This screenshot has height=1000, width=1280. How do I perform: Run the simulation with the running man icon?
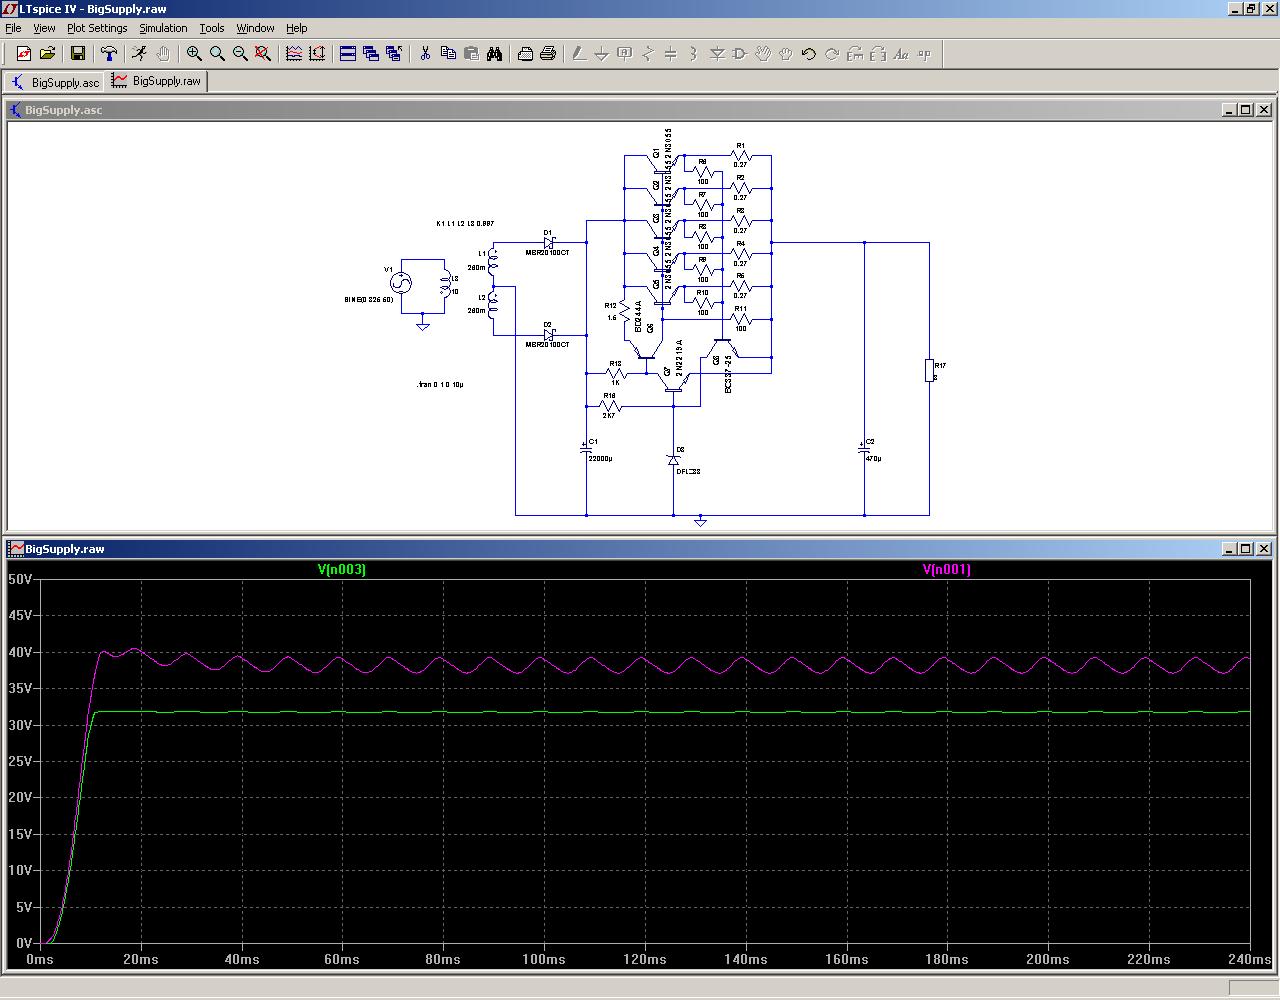point(139,54)
